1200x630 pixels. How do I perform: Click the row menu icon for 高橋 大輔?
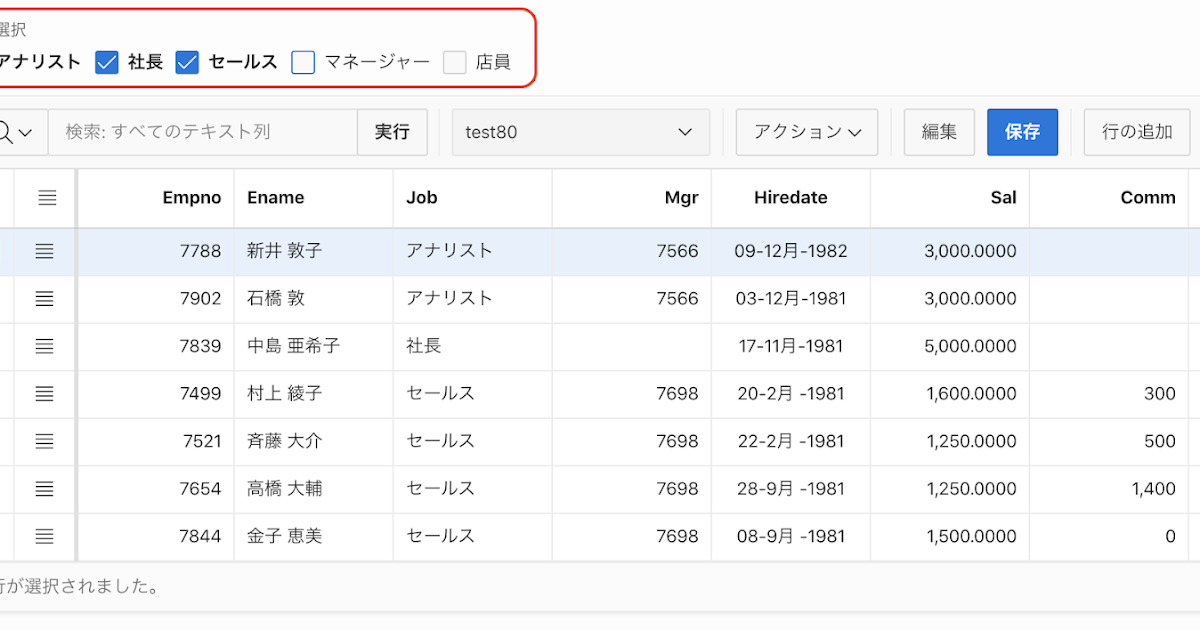pyautogui.click(x=45, y=489)
